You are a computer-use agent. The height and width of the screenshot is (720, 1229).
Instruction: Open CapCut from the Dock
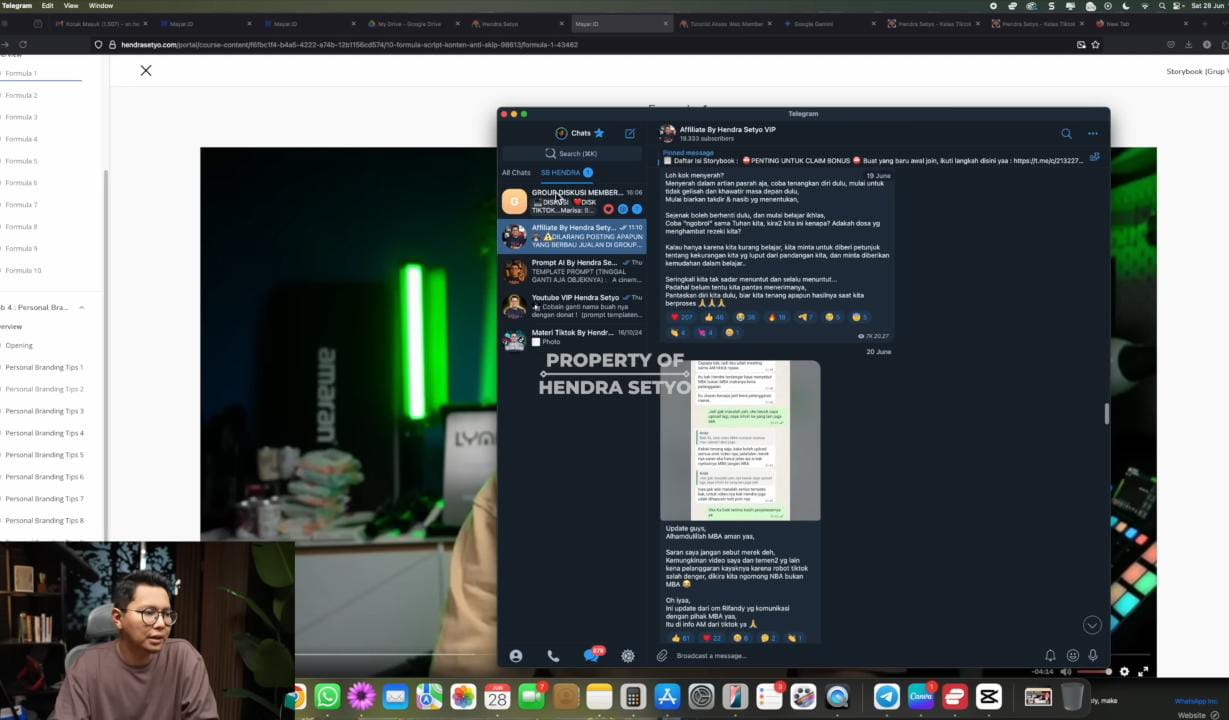(x=988, y=696)
